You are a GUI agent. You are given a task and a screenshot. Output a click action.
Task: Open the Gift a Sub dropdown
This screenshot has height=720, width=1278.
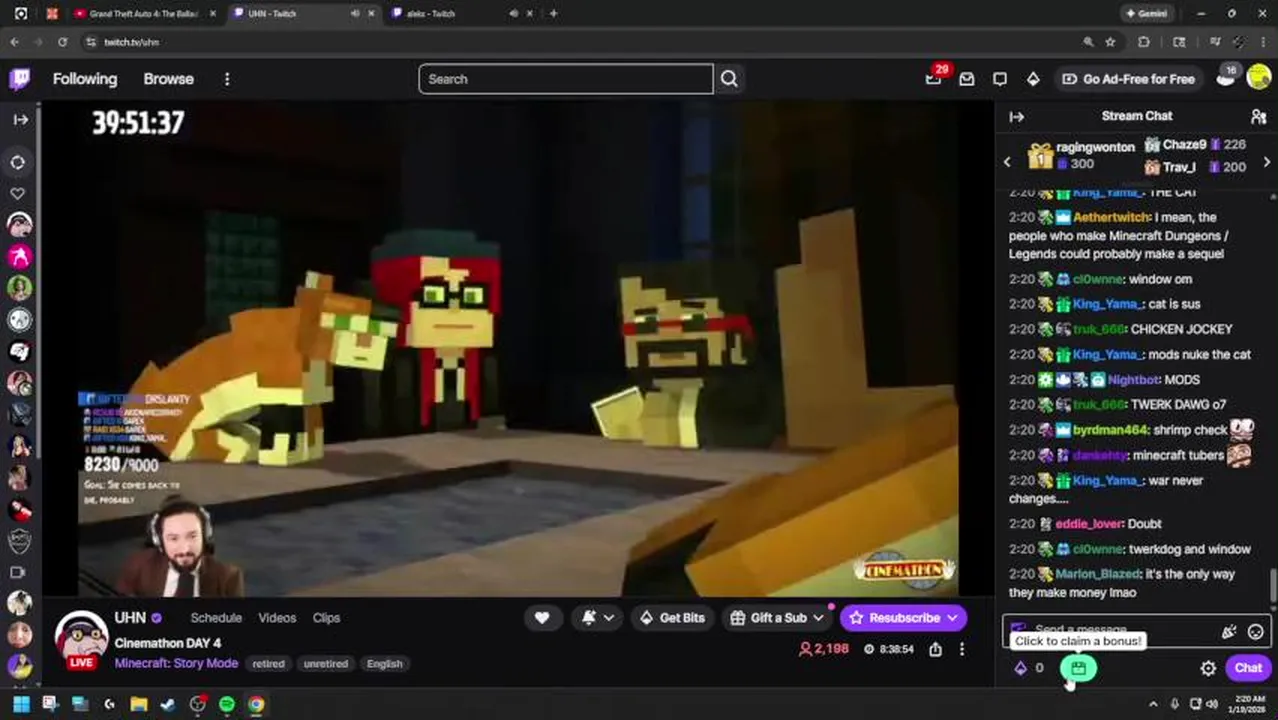pos(777,618)
